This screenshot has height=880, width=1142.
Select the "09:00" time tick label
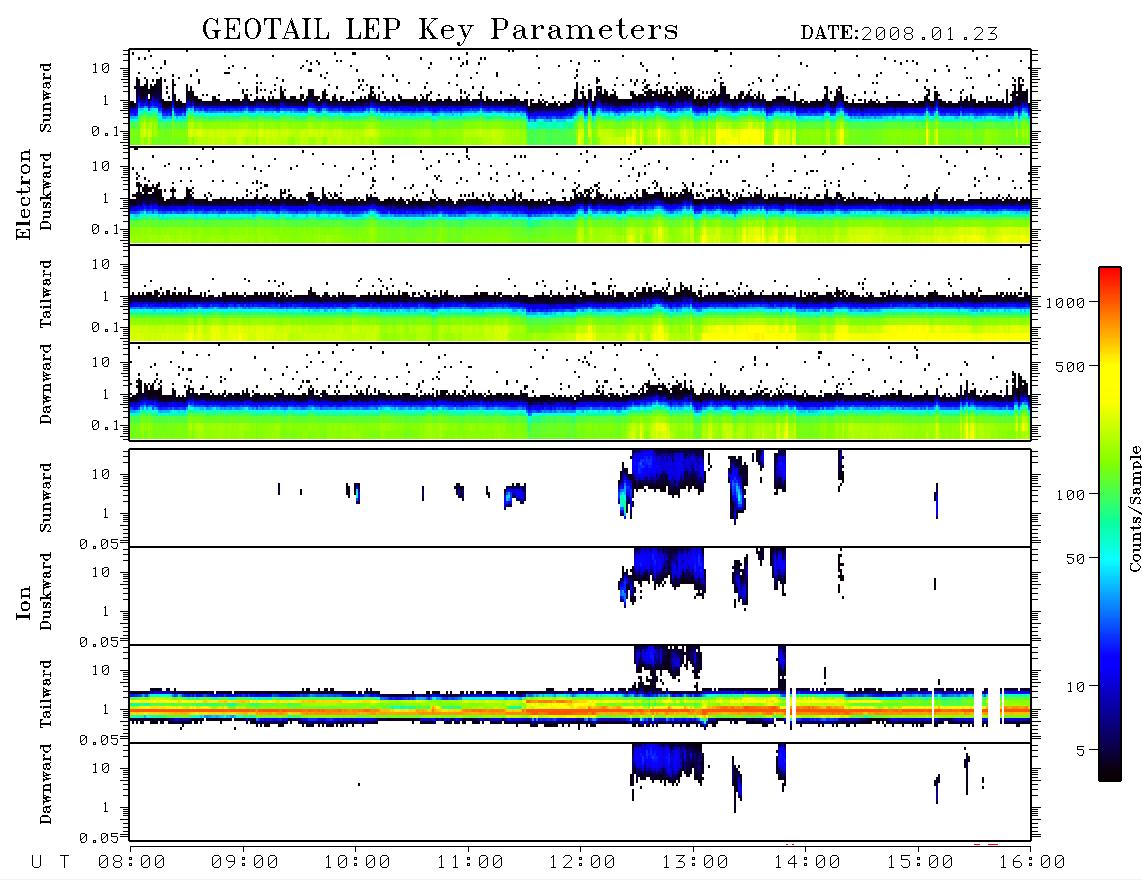[x=245, y=863]
